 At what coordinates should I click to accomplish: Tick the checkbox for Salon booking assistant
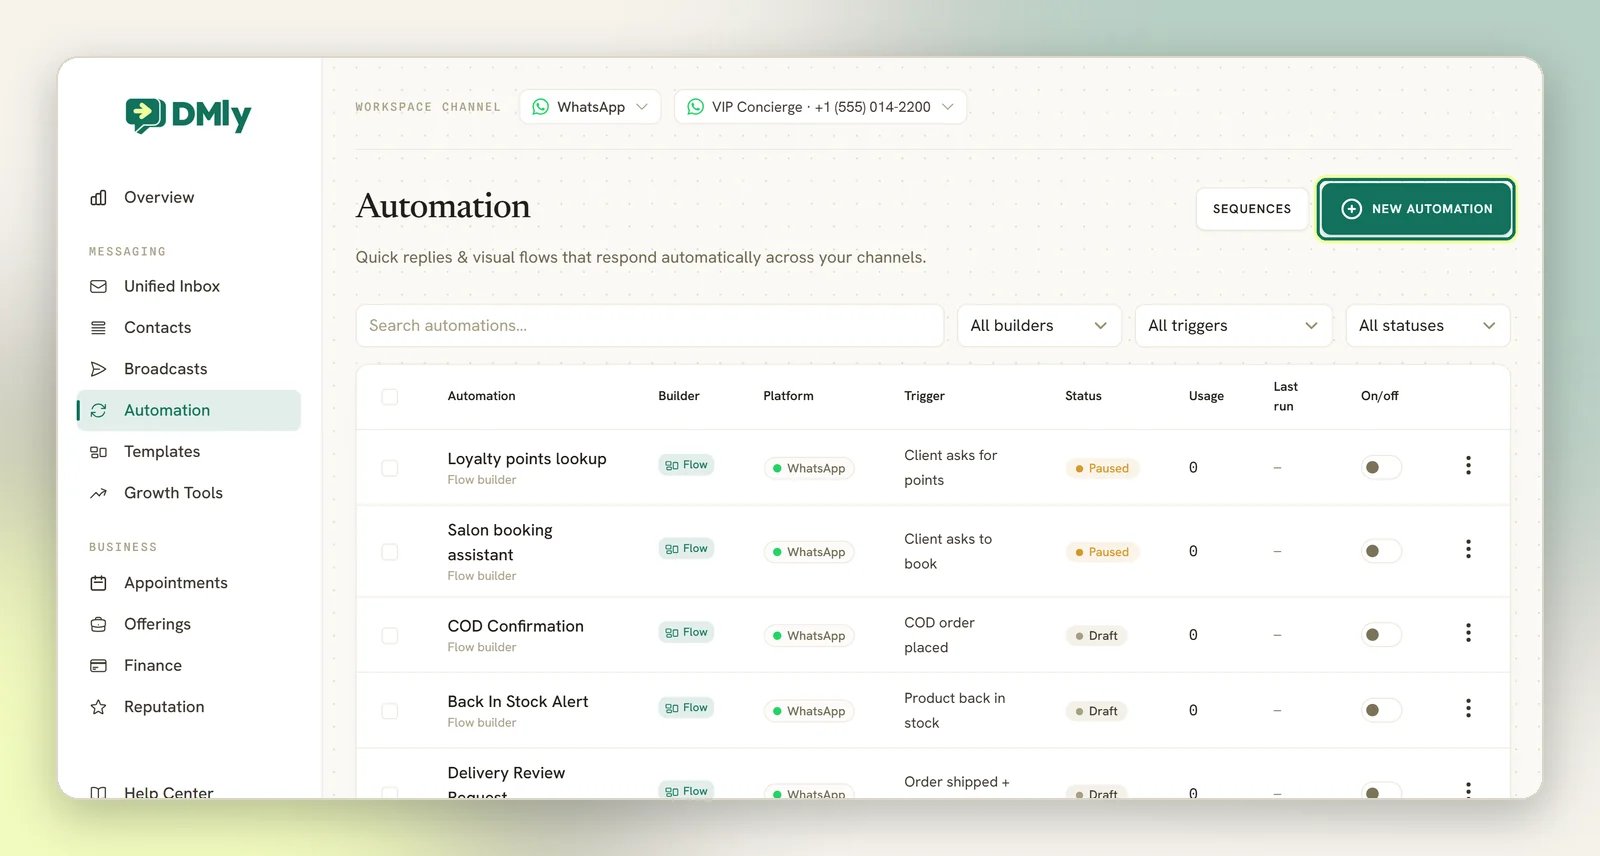[x=390, y=552]
